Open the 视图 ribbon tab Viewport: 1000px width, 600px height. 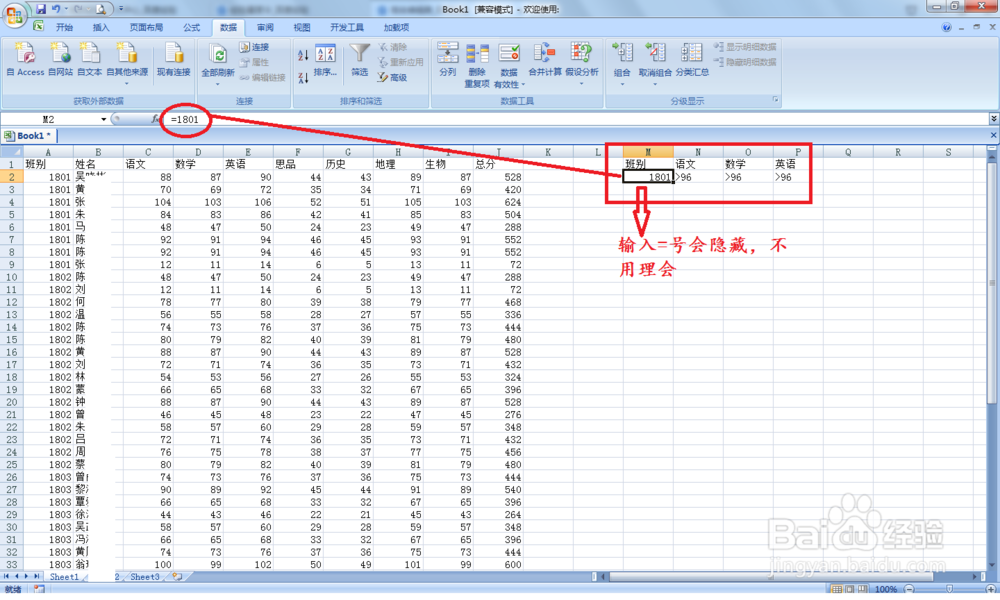pyautogui.click(x=302, y=27)
